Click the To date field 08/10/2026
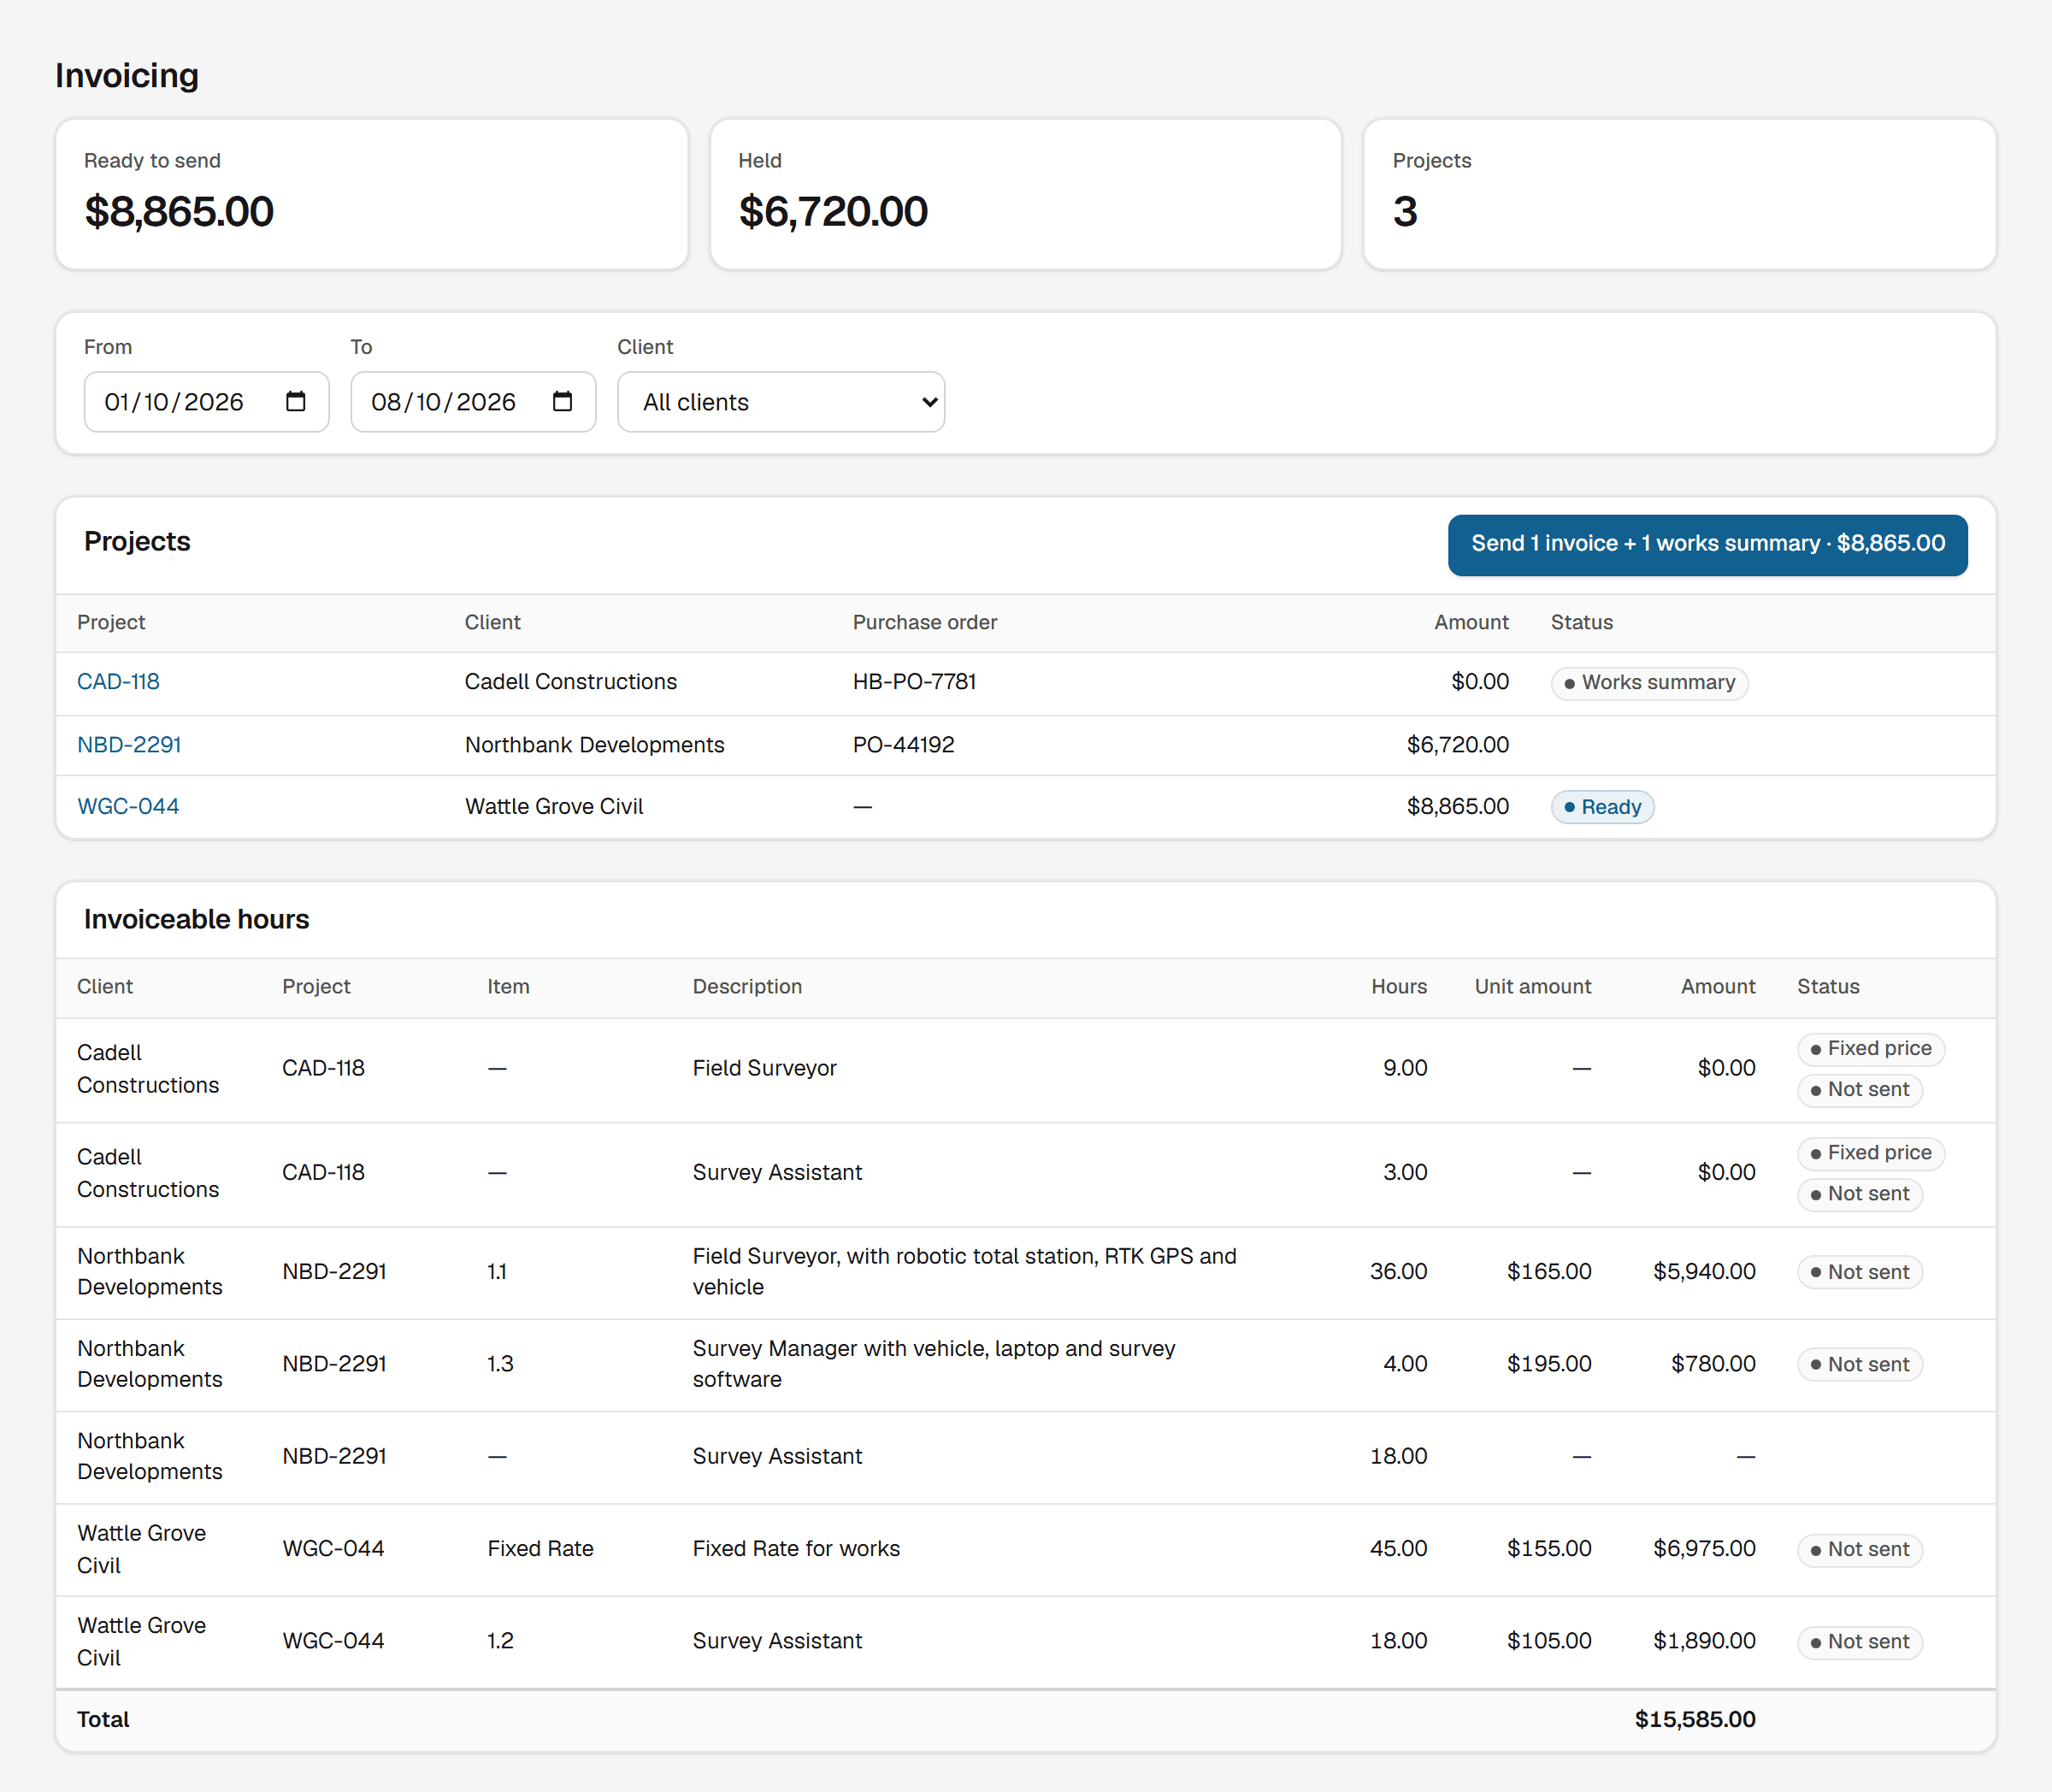 pos(473,402)
